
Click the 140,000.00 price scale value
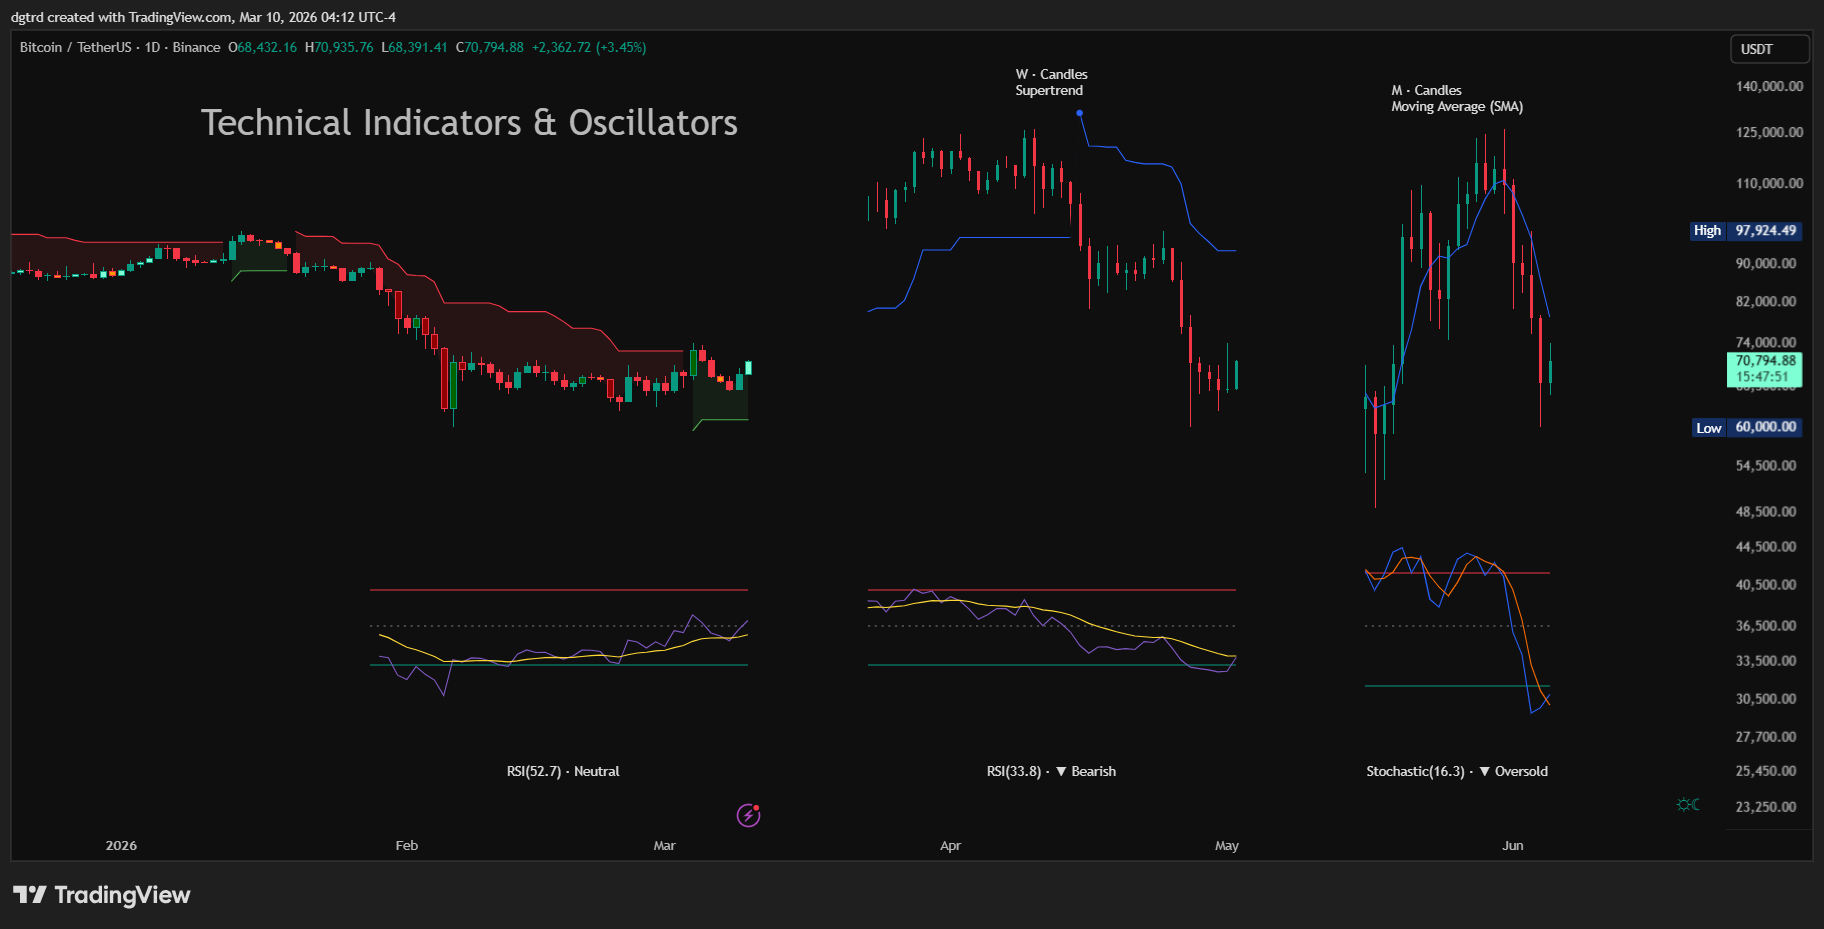click(x=1770, y=86)
